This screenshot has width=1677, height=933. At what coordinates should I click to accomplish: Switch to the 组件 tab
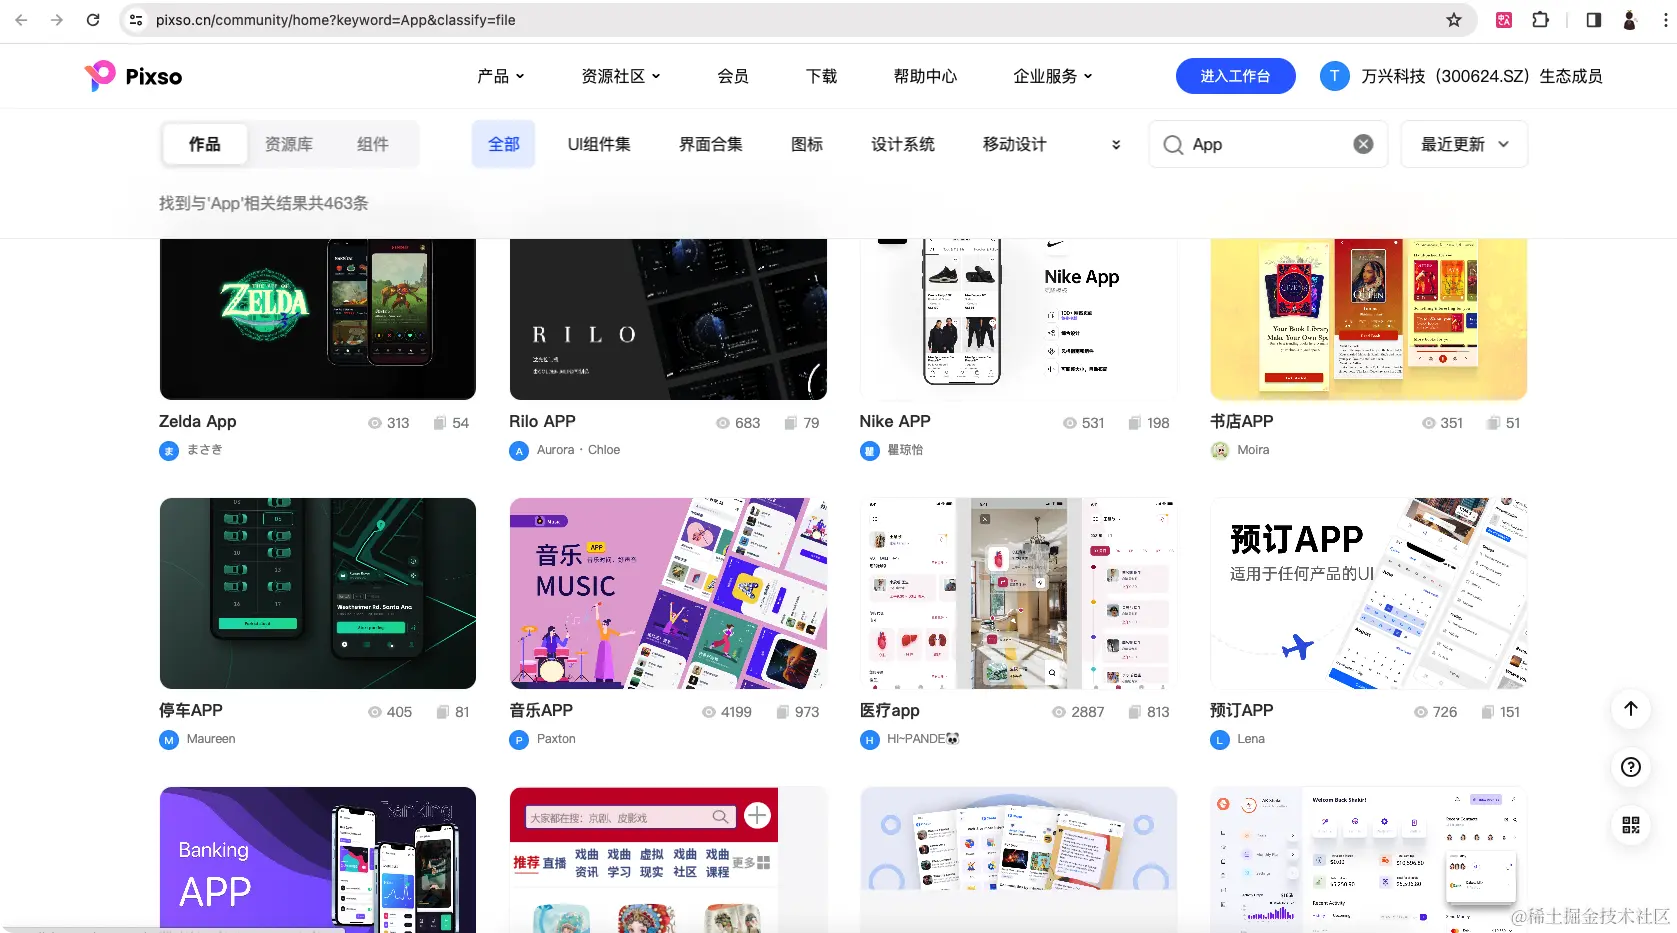pyautogui.click(x=373, y=144)
